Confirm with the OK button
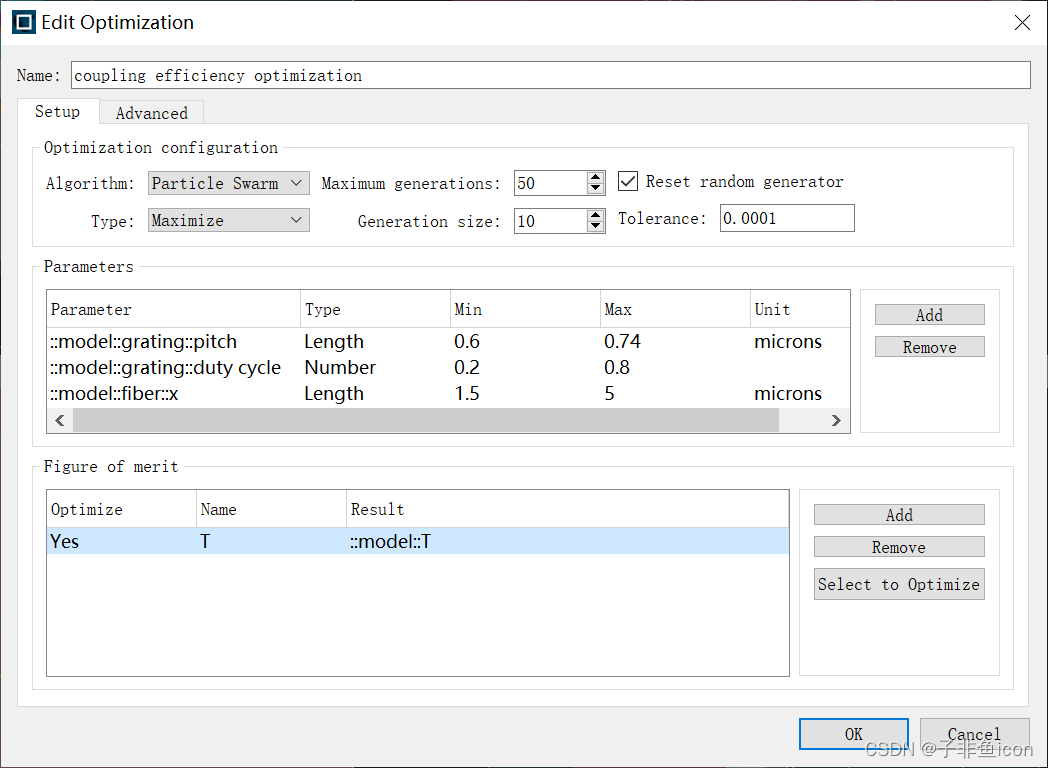The height and width of the screenshot is (768, 1048). (x=854, y=734)
